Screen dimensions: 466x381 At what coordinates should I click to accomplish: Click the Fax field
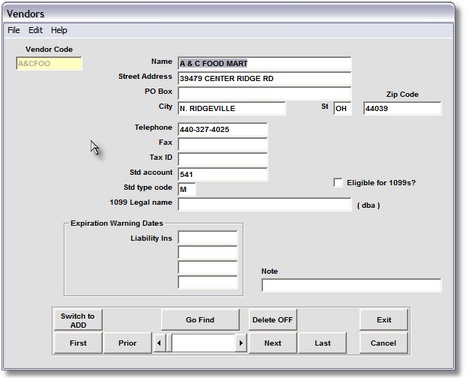(x=223, y=145)
